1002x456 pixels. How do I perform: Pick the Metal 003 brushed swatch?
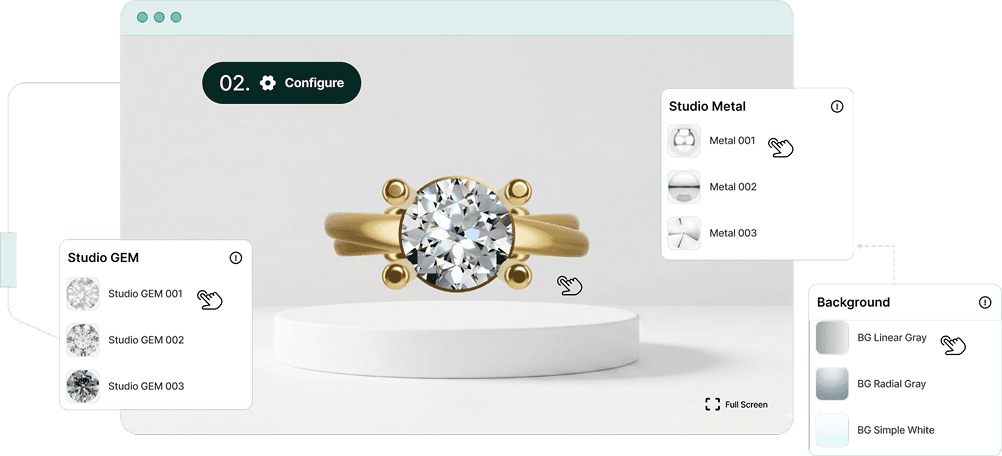(x=684, y=233)
